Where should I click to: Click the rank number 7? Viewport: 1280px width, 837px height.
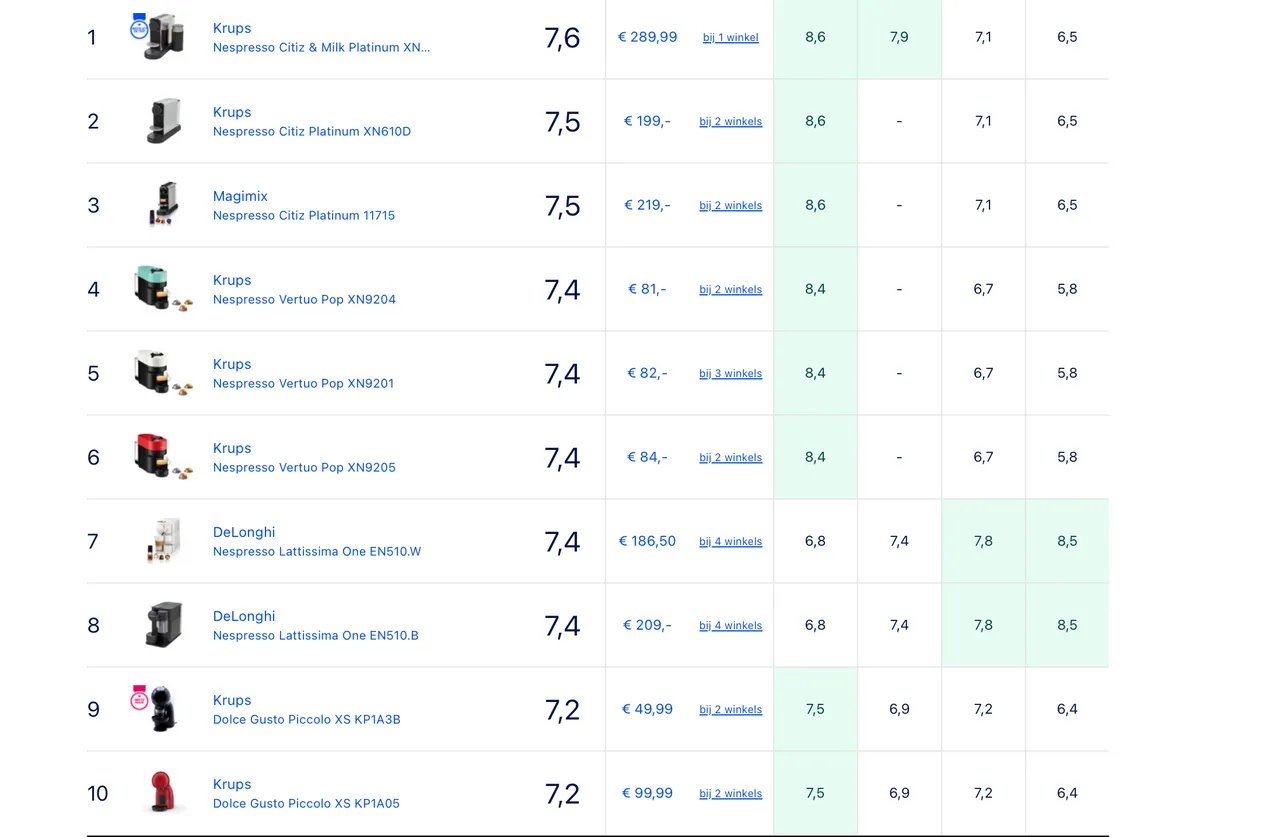(x=93, y=542)
